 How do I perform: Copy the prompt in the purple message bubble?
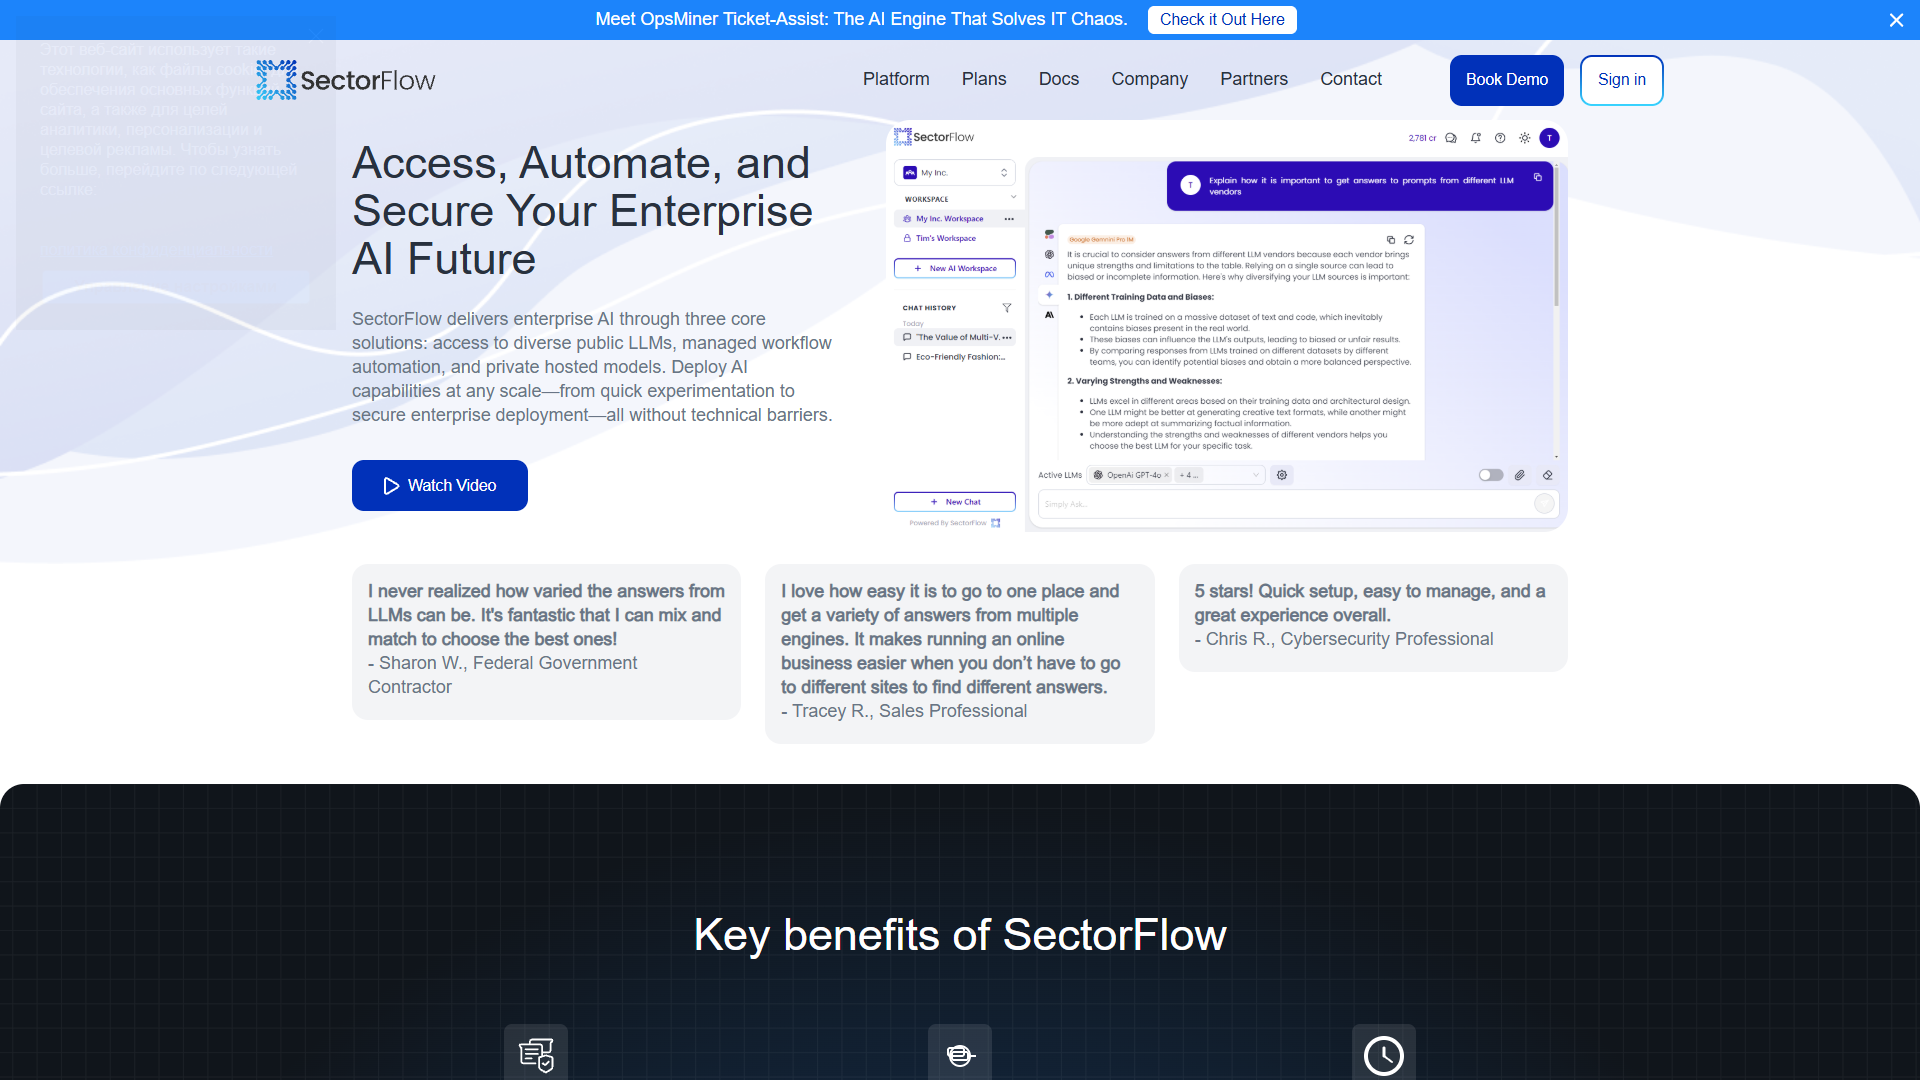click(x=1538, y=177)
